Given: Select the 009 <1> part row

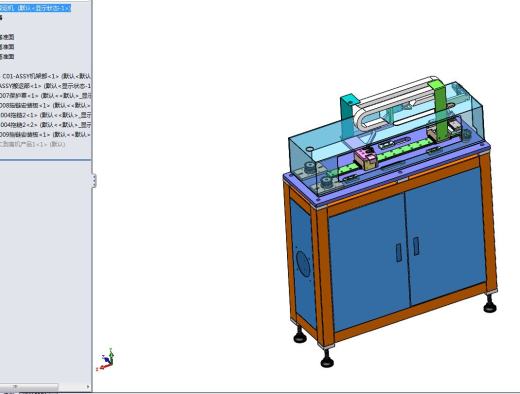Looking at the screenshot, I should (45, 135).
